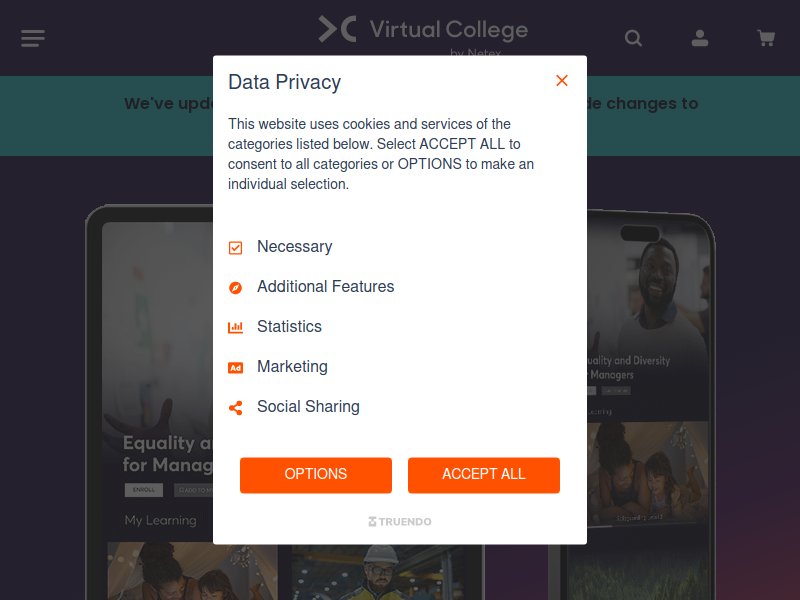Open the user account icon

pyautogui.click(x=699, y=38)
